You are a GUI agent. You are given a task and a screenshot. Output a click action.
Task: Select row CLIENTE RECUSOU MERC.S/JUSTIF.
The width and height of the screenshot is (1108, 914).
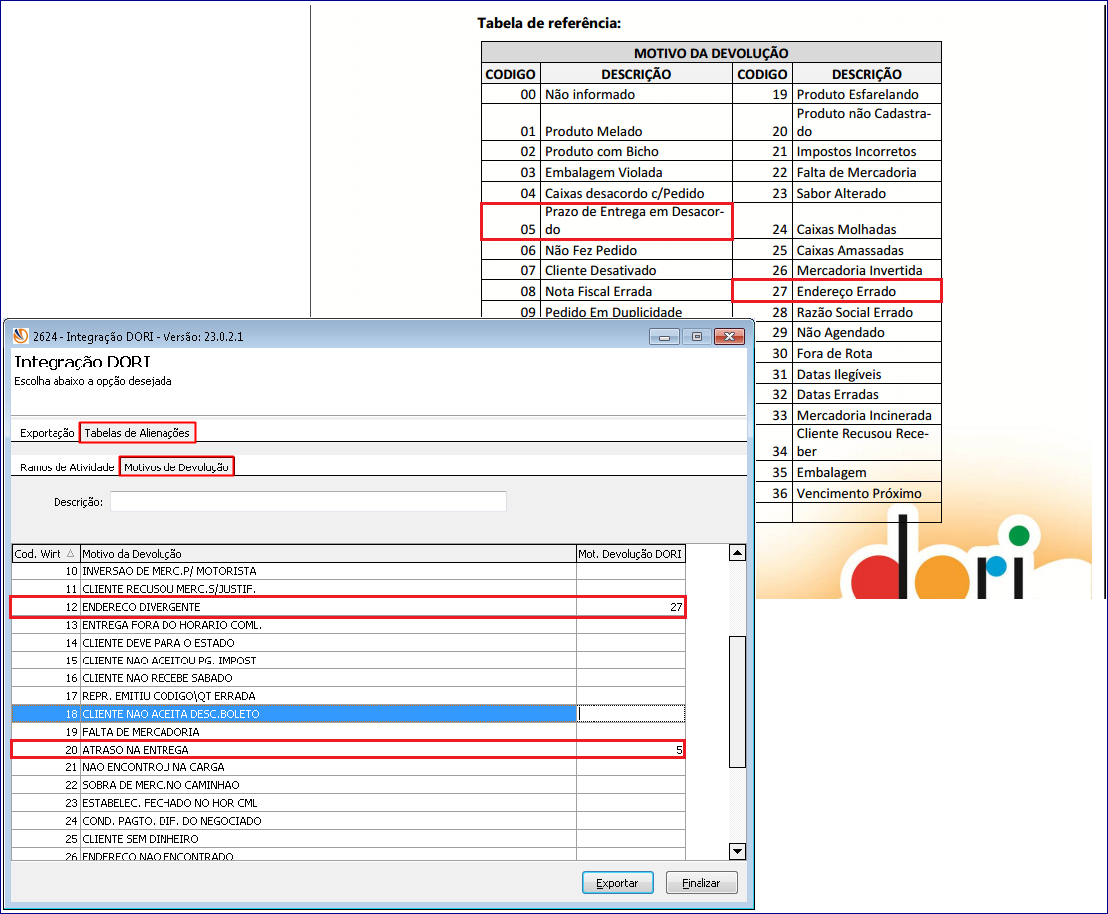pyautogui.click(x=348, y=589)
